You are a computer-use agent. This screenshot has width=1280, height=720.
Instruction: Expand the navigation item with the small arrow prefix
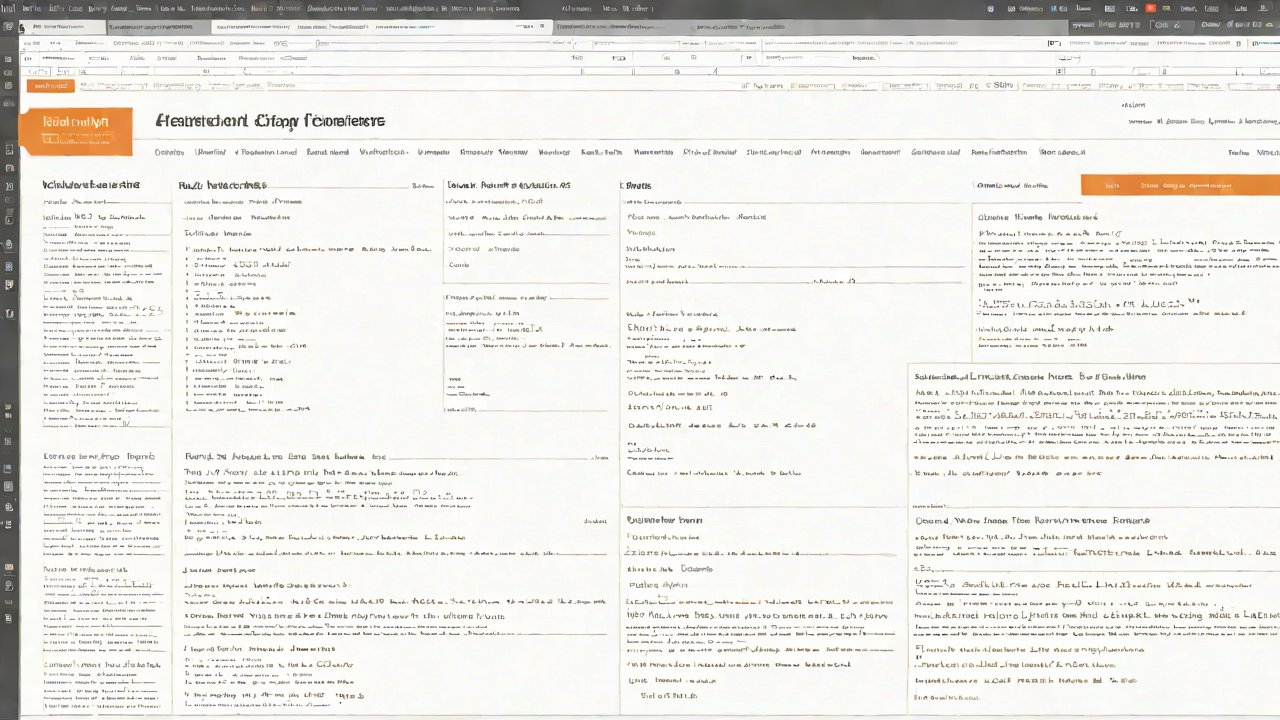click(266, 153)
